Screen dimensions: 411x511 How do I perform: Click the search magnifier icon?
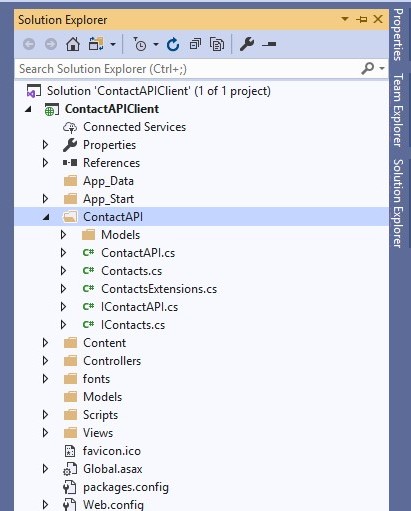(x=368, y=68)
